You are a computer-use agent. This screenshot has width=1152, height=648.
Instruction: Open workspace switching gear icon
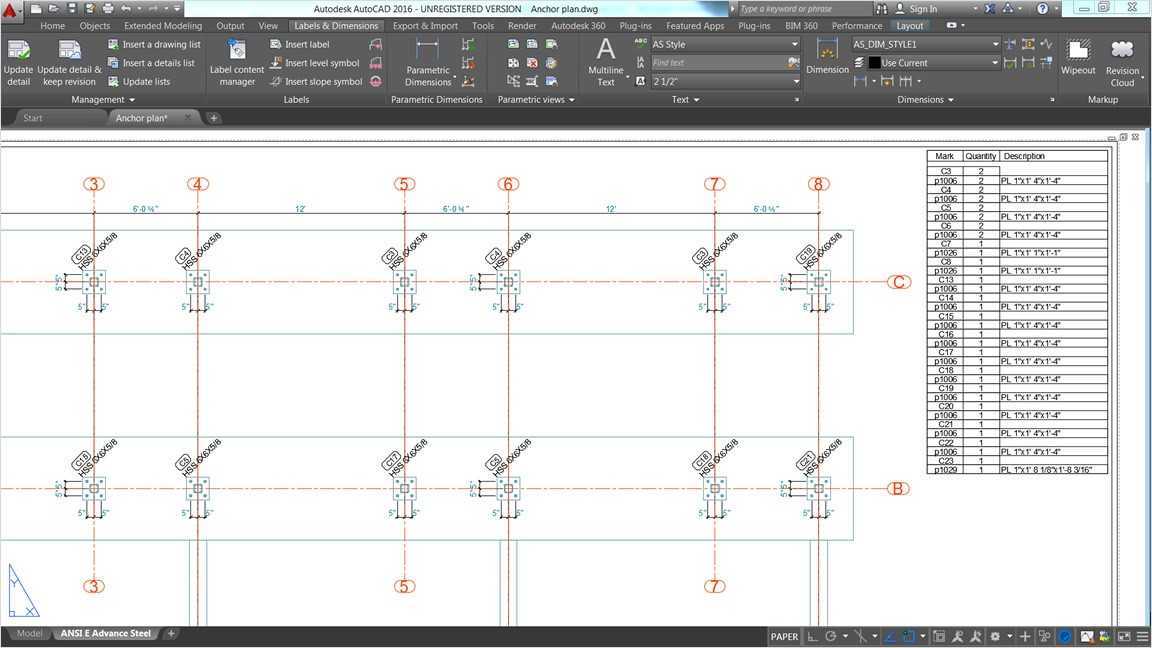click(995, 636)
